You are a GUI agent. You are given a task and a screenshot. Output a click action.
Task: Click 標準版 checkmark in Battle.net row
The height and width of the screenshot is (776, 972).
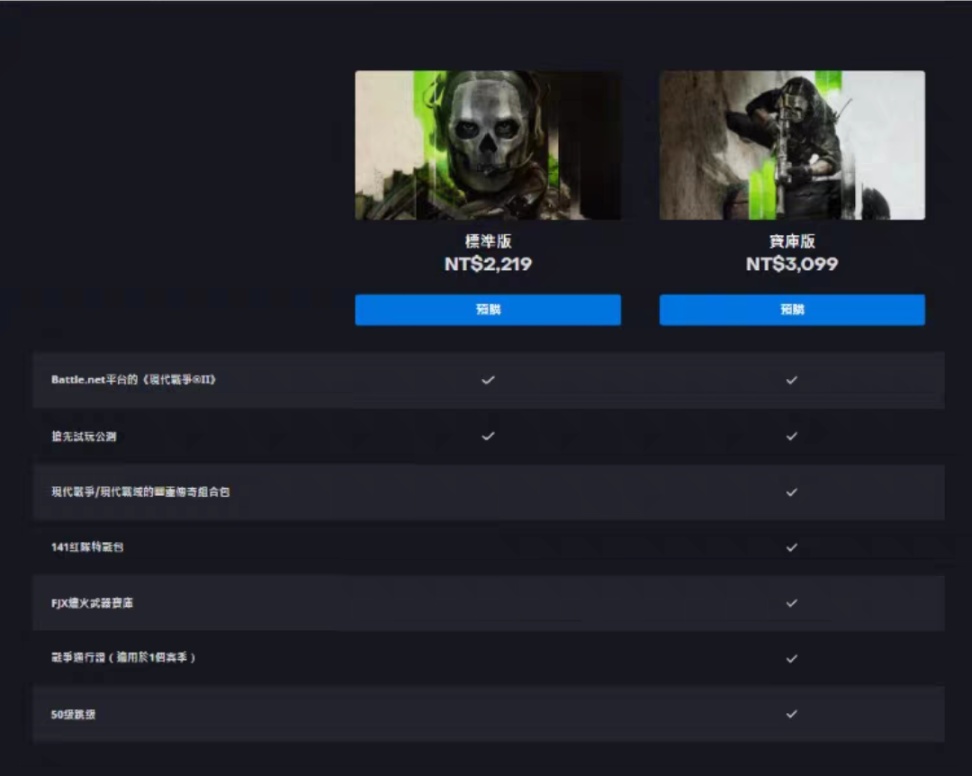click(x=488, y=380)
